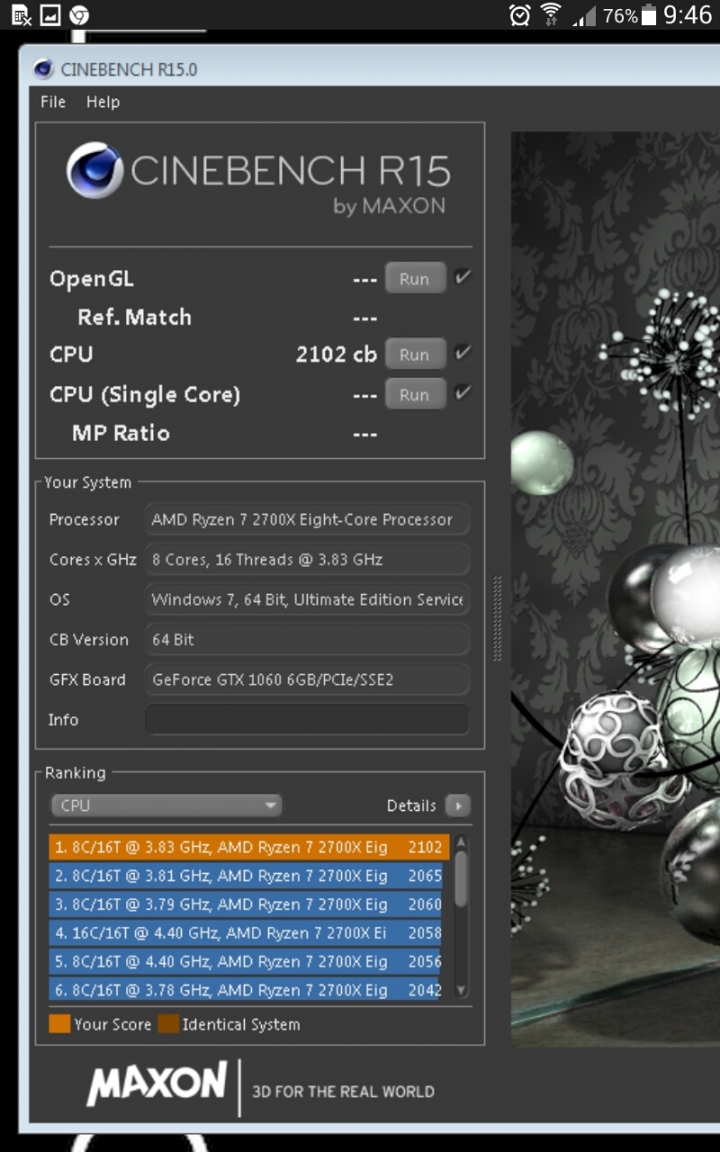Click the Cinebench title bar icon
Screen dimensions: 720x1152
tap(43, 69)
